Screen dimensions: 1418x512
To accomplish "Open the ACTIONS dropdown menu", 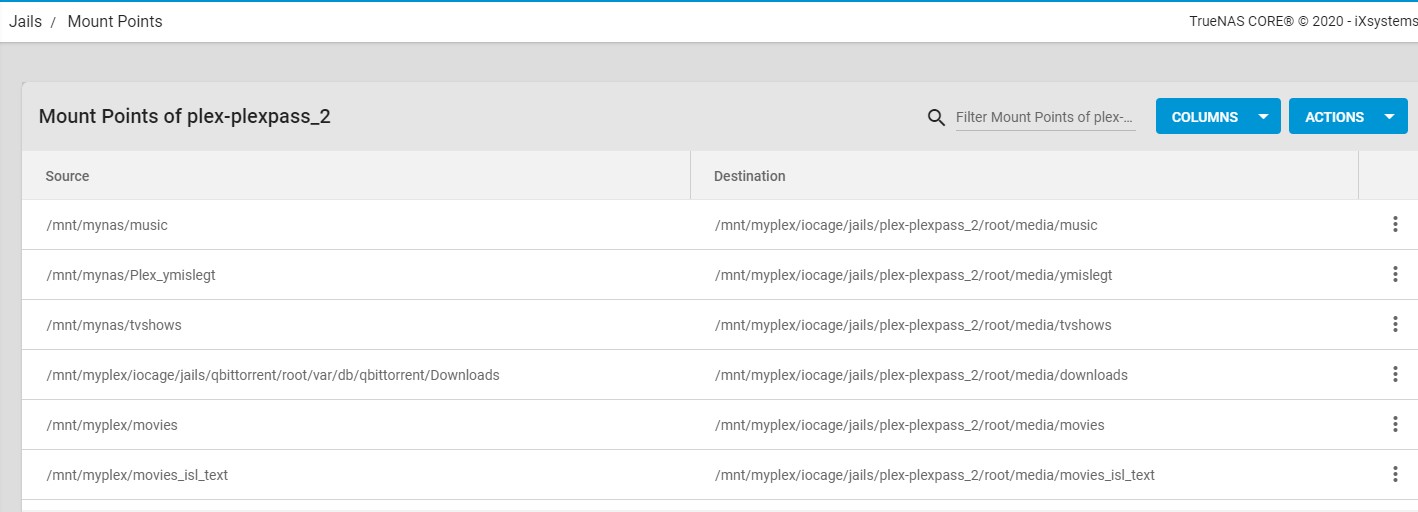I will point(1334,117).
